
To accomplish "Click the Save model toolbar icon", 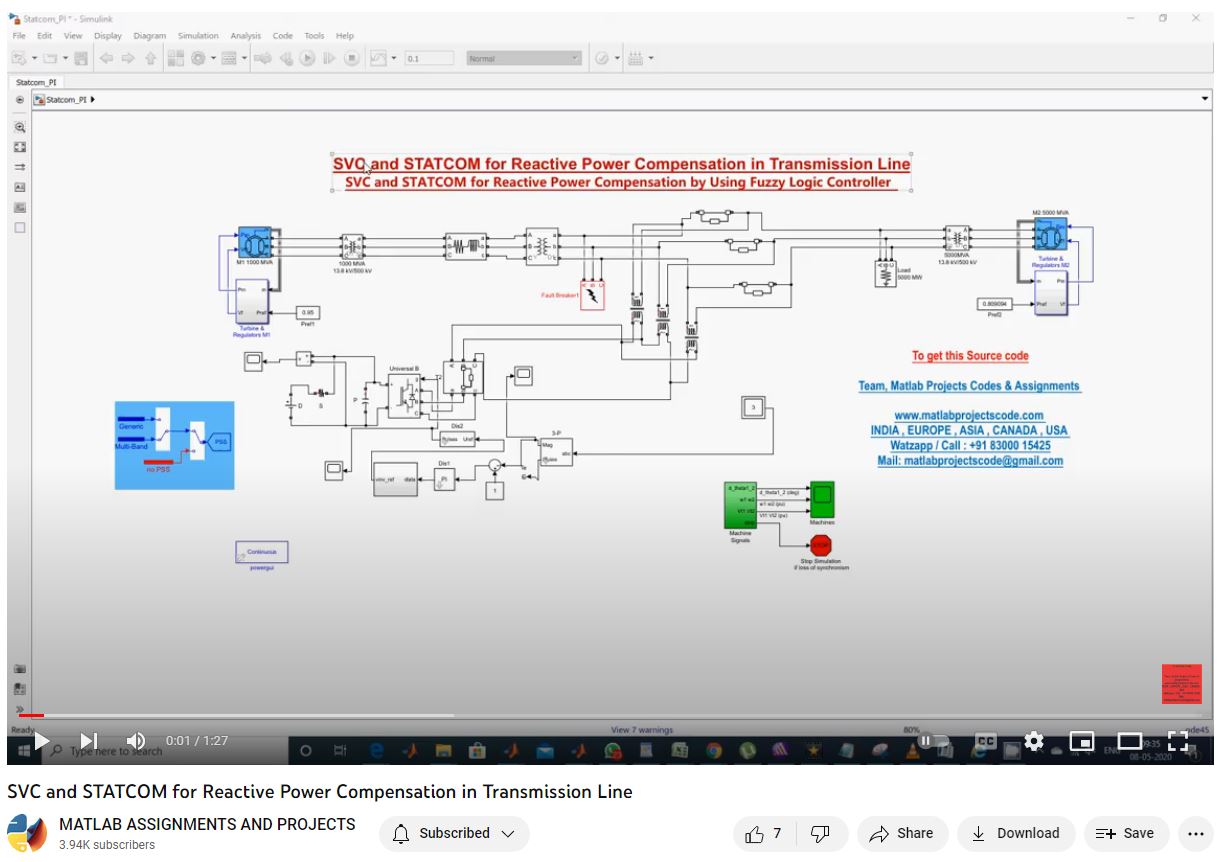I will tap(81, 59).
